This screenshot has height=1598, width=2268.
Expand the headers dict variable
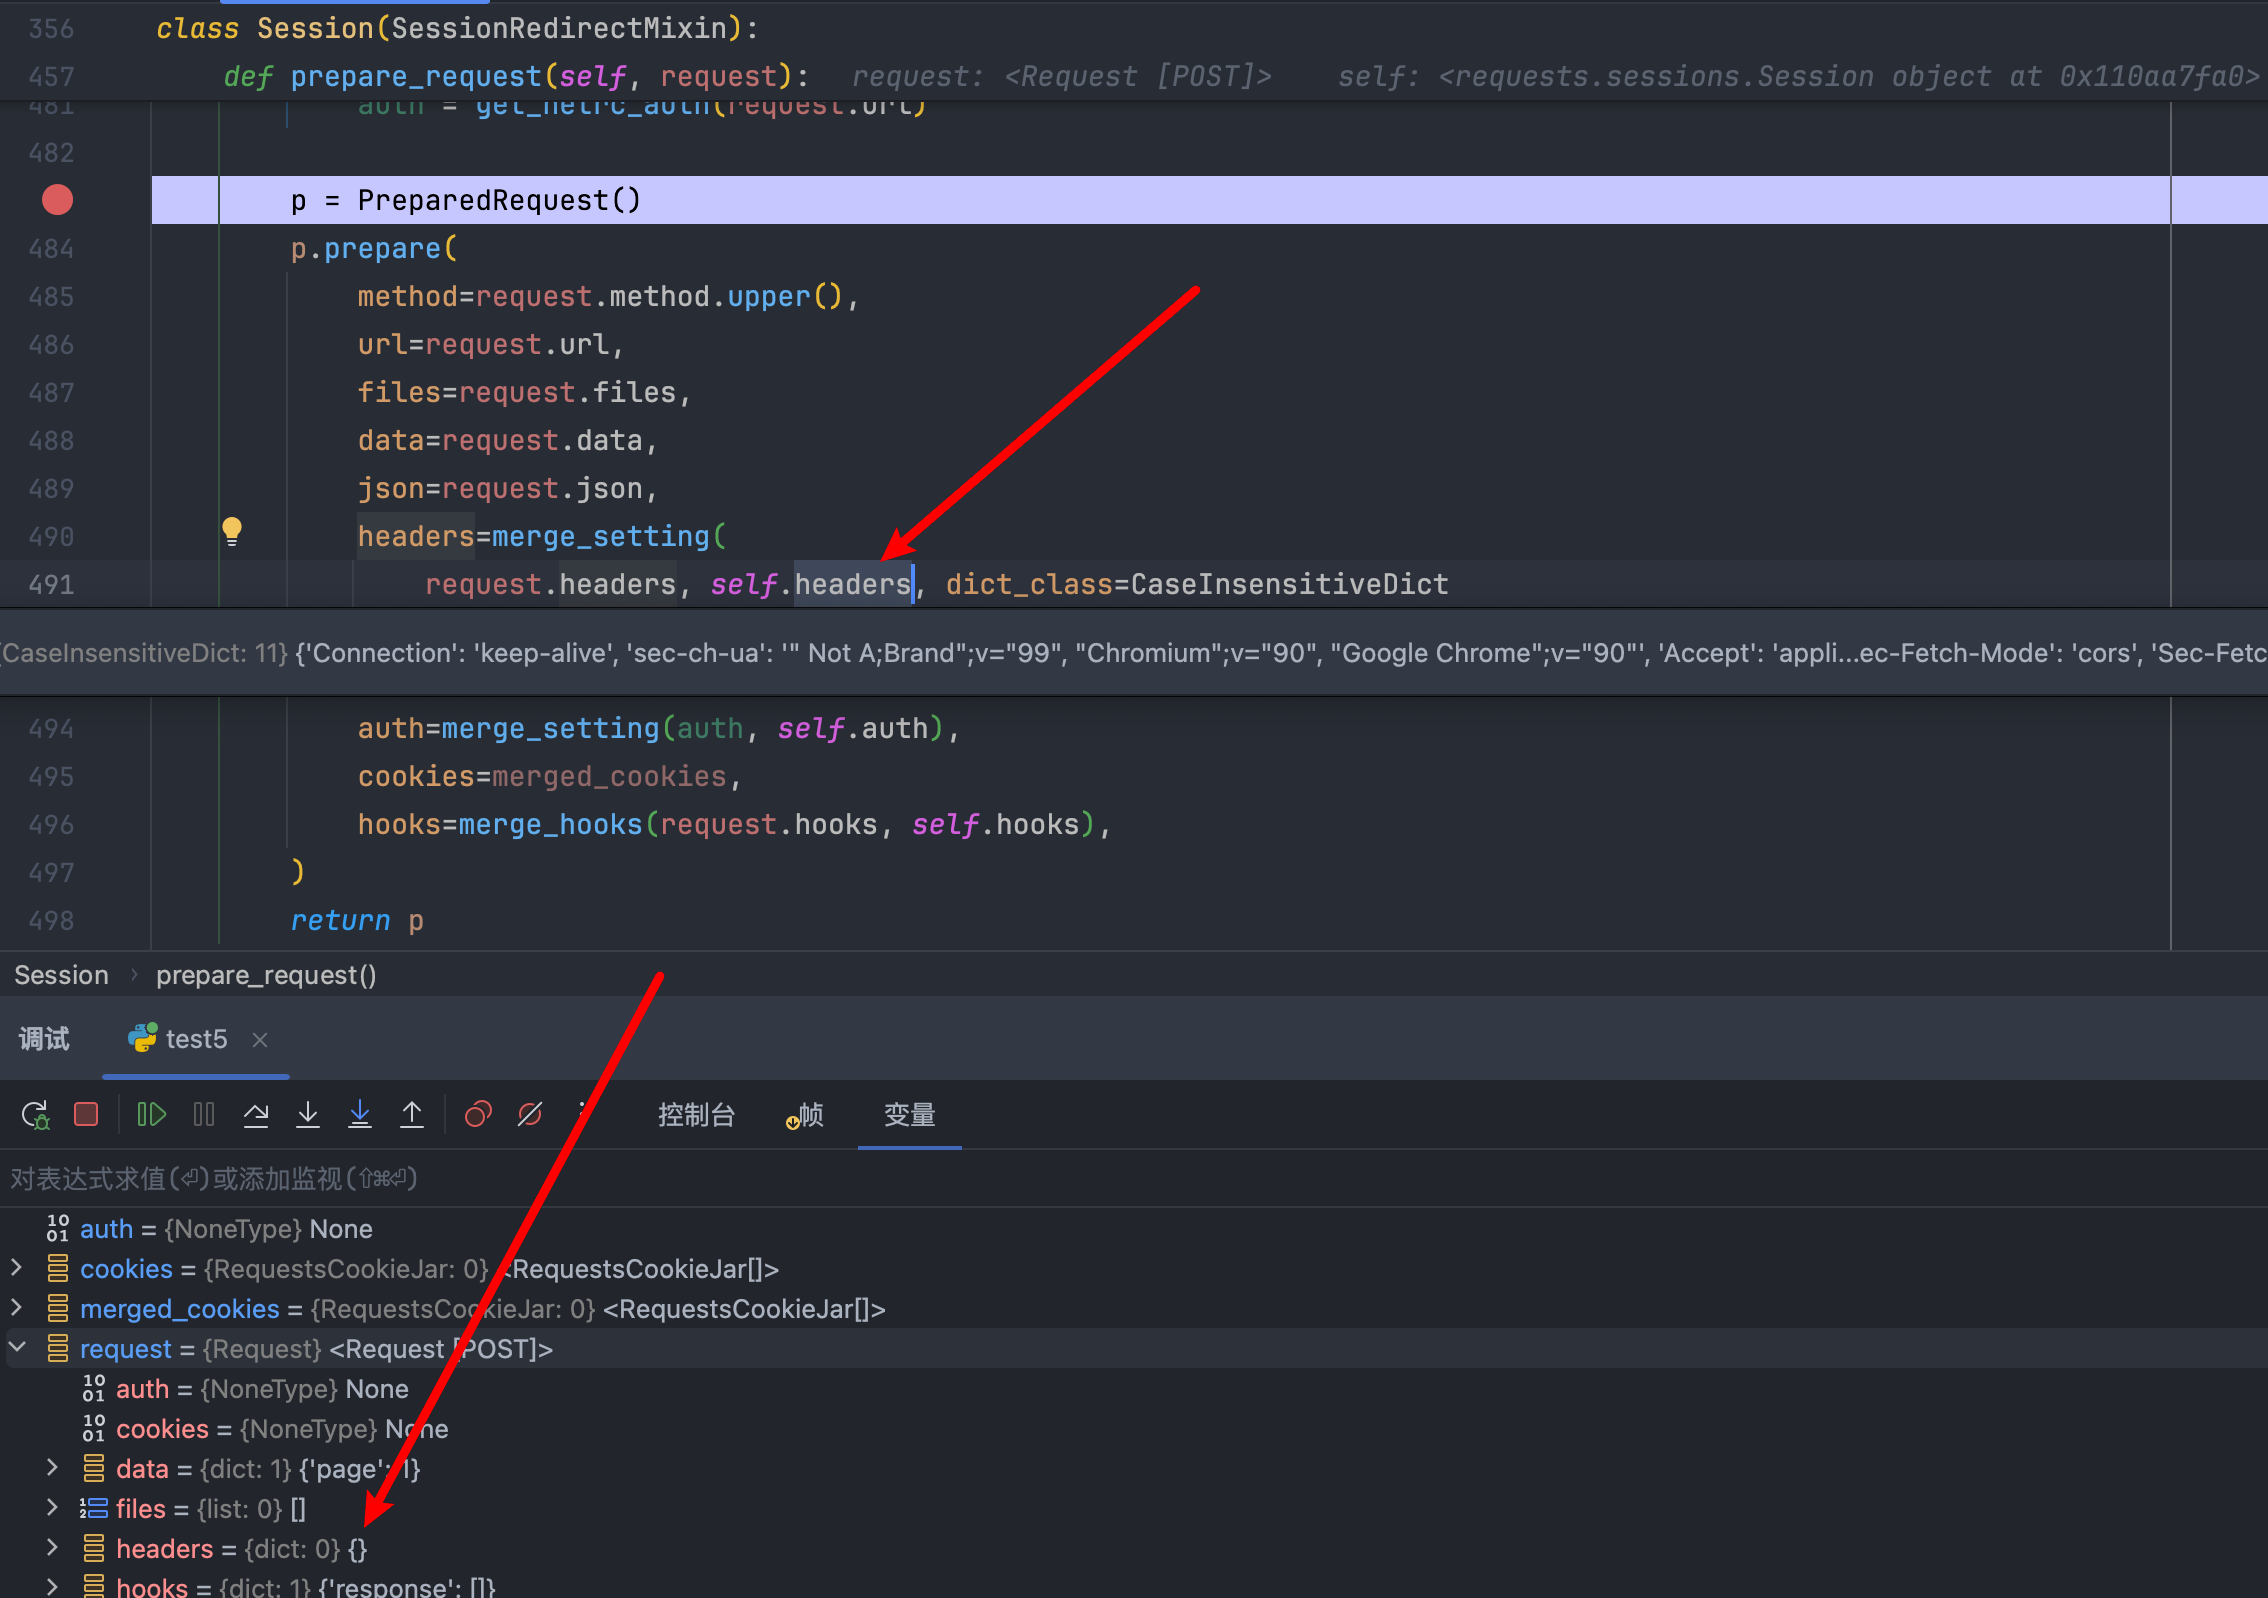pos(52,1548)
